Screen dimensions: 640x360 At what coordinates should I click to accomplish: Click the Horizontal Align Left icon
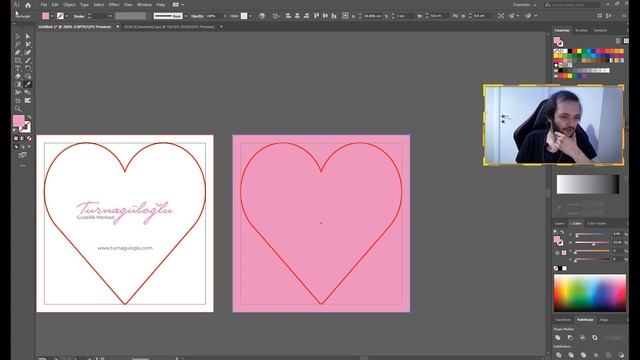click(x=288, y=16)
